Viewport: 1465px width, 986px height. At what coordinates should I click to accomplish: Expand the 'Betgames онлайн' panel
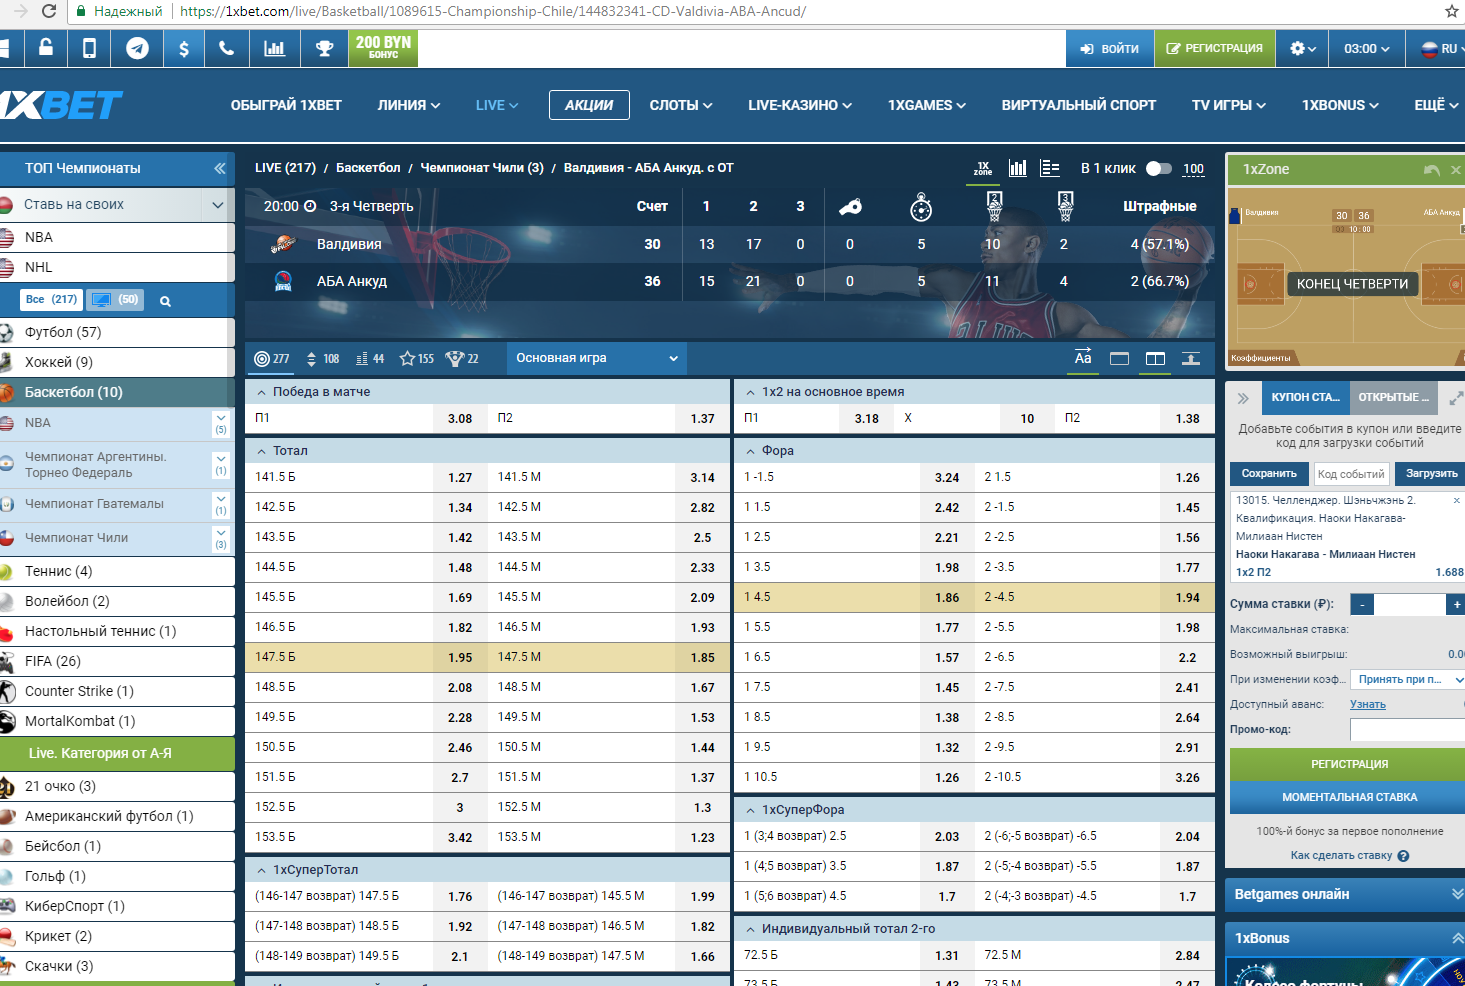point(1458,894)
